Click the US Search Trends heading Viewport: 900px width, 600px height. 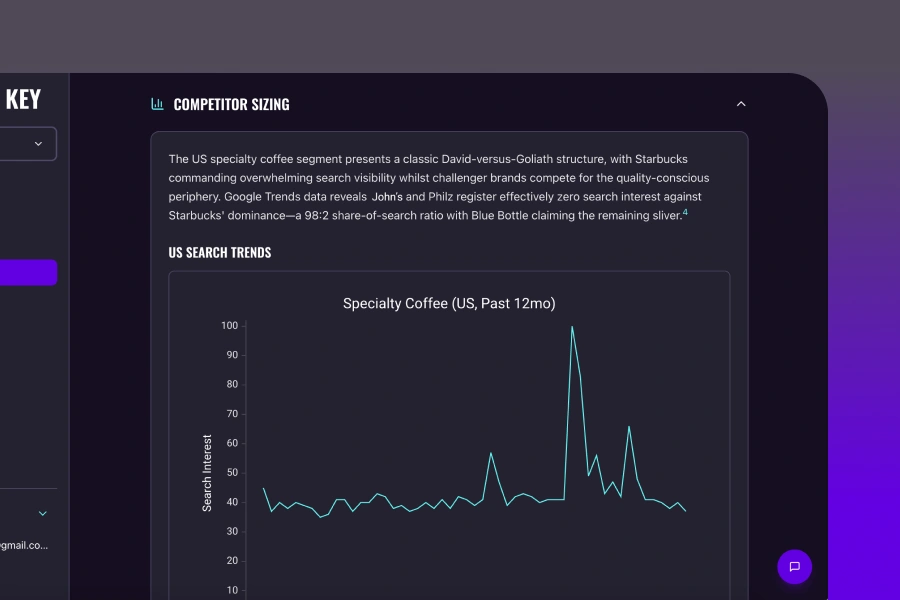pyautogui.click(x=219, y=253)
